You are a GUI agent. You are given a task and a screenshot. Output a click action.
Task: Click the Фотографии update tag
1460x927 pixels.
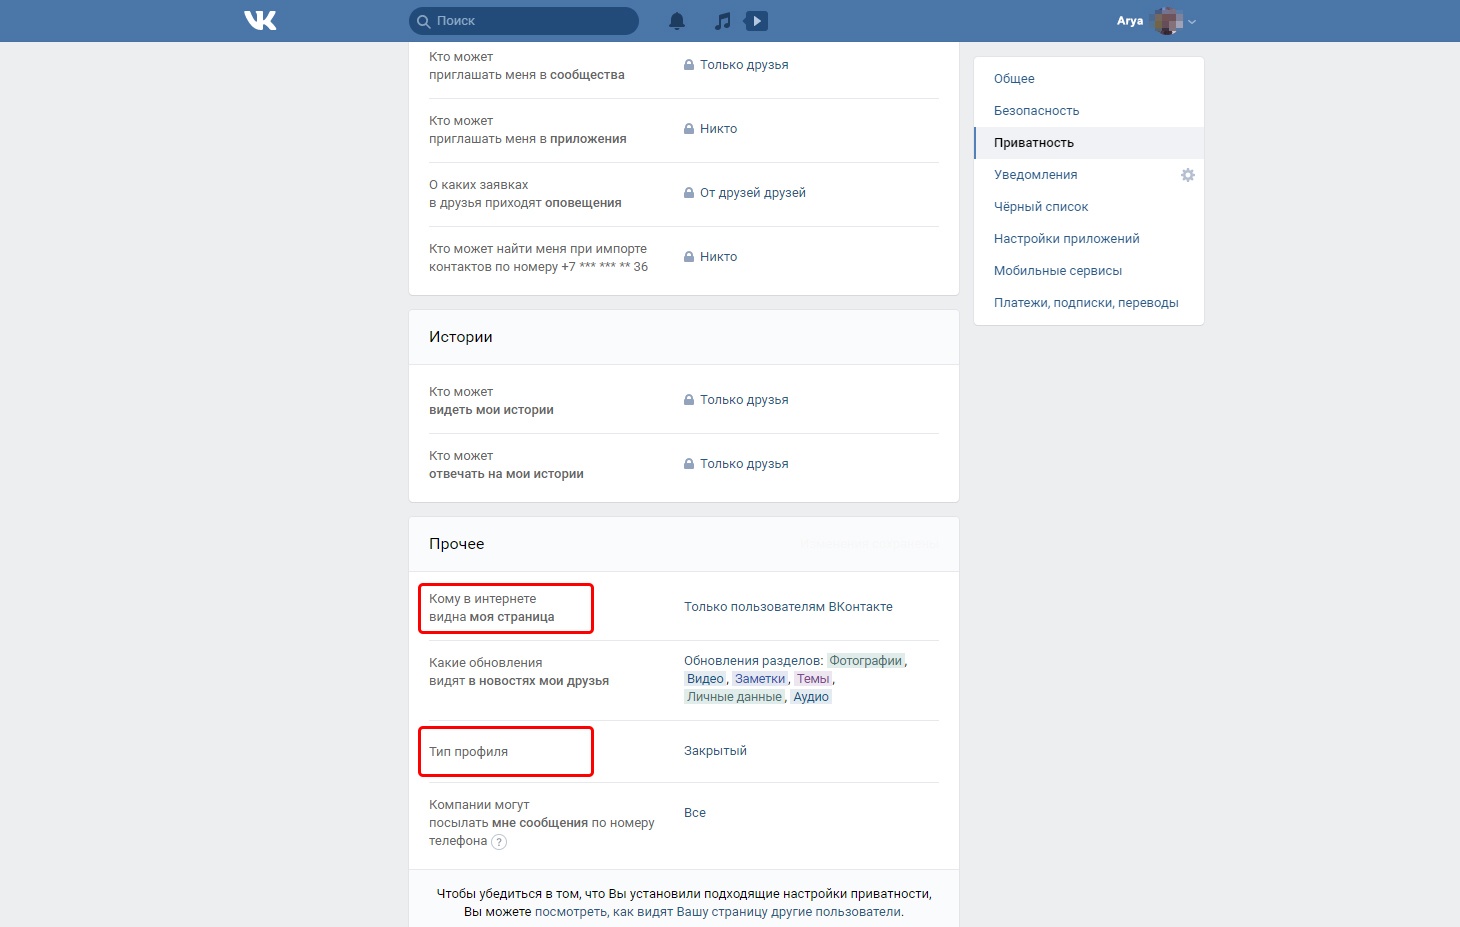(866, 661)
